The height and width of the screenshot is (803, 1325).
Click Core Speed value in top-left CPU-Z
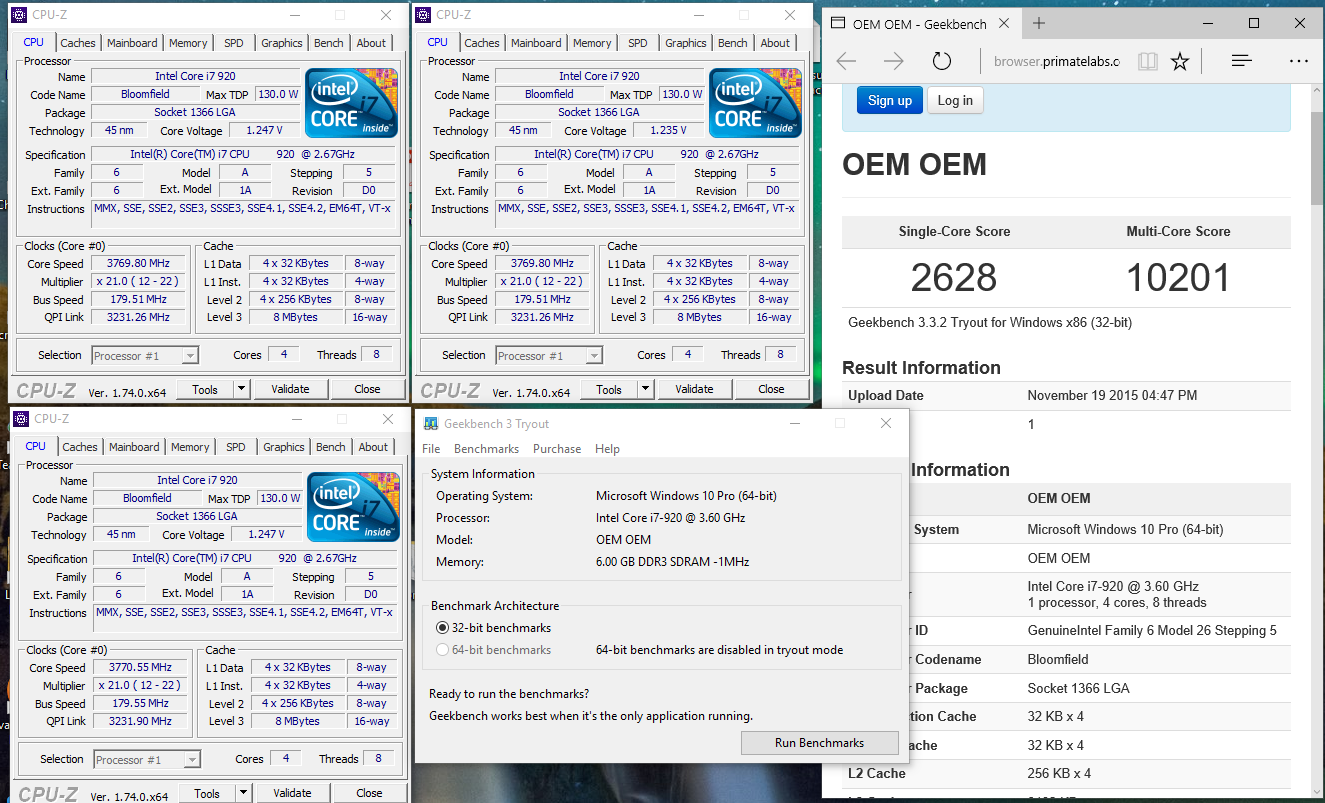tap(138, 264)
